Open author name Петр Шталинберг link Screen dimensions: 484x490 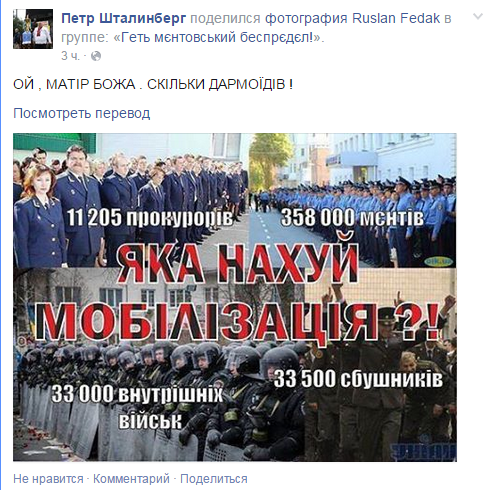coord(124,18)
